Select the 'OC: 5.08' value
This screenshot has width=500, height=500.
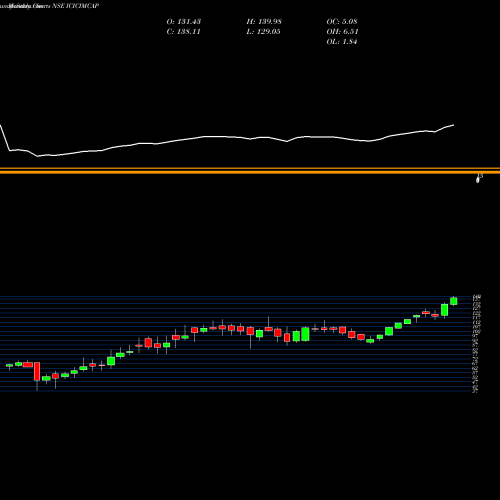coord(342,22)
